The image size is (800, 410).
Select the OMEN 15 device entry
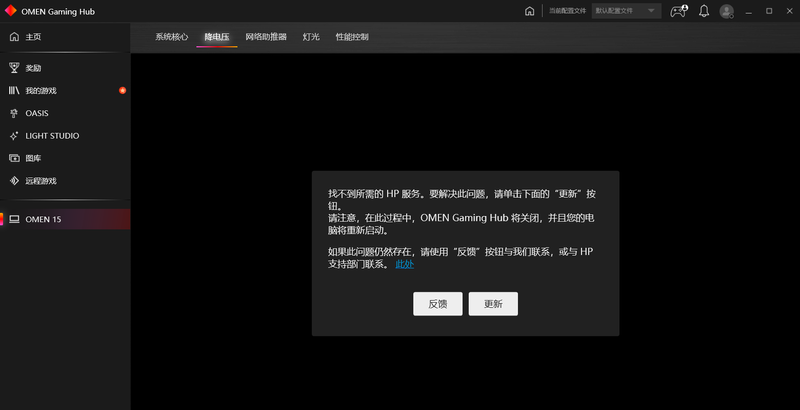65,219
